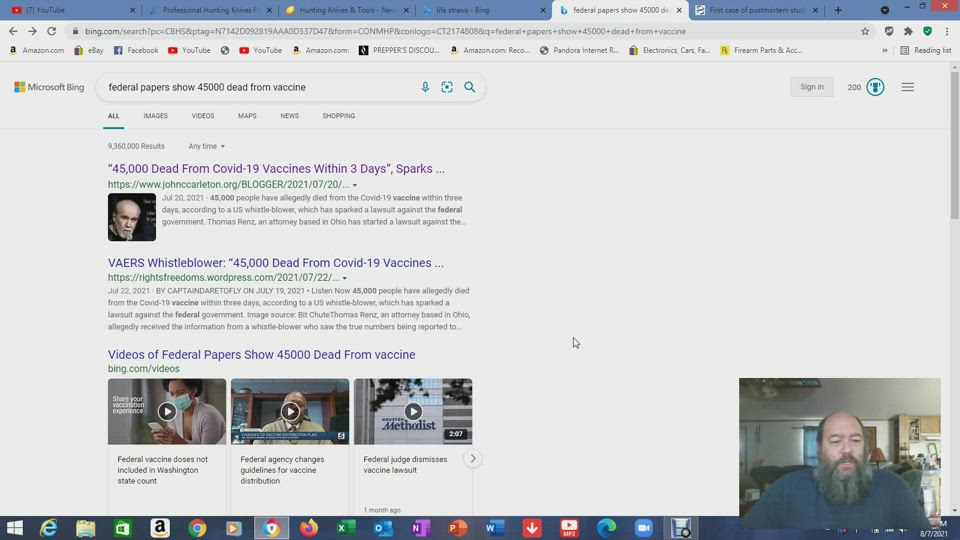This screenshot has width=960, height=540.
Task: Click the magnifying glass search button
Action: pyautogui.click(x=469, y=87)
